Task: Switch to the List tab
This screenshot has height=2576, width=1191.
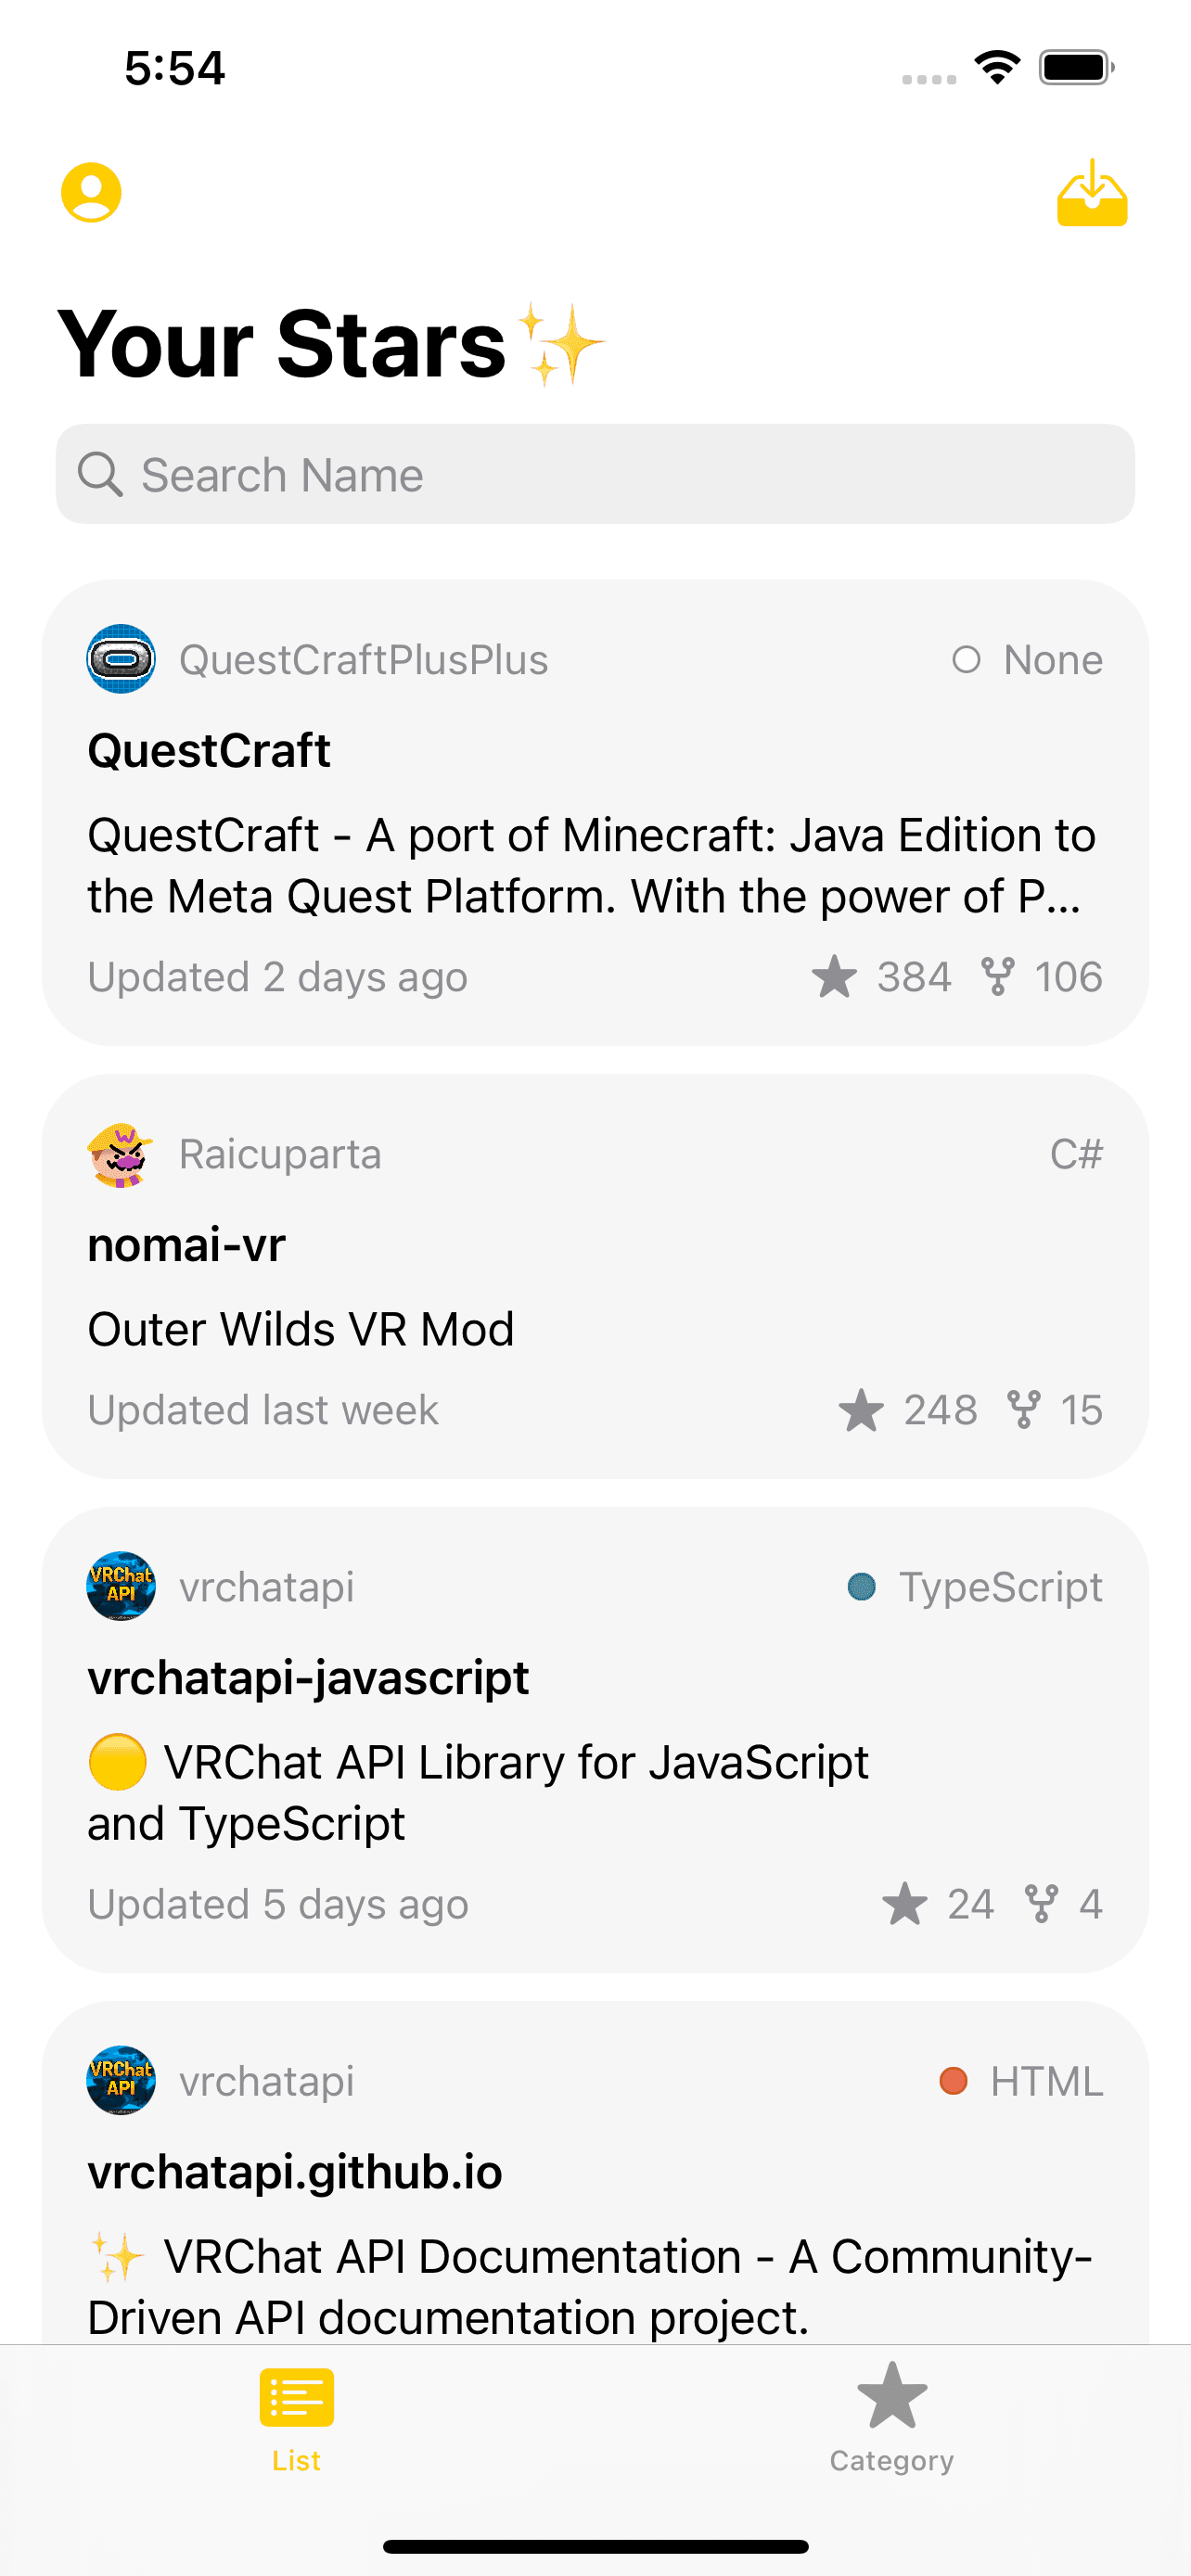Action: (297, 2418)
